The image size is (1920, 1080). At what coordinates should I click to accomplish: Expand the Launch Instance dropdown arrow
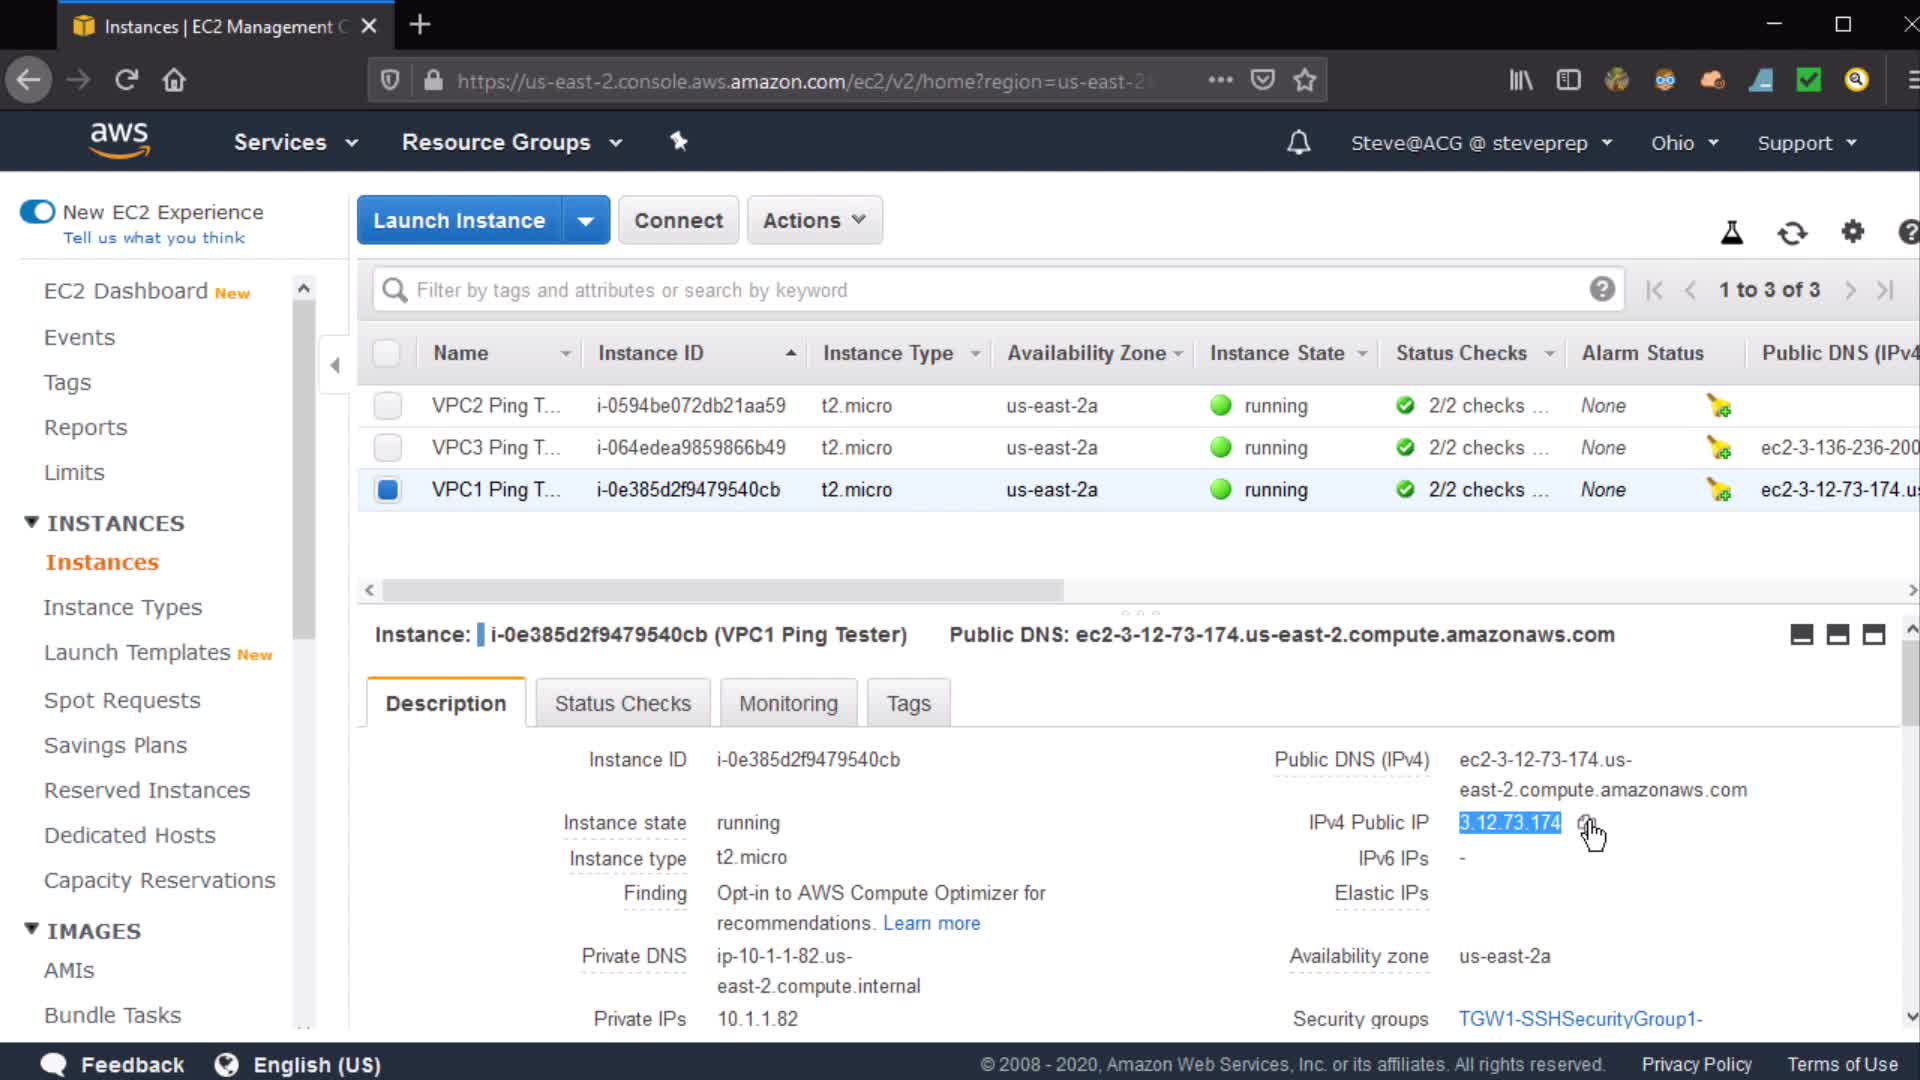click(x=586, y=221)
